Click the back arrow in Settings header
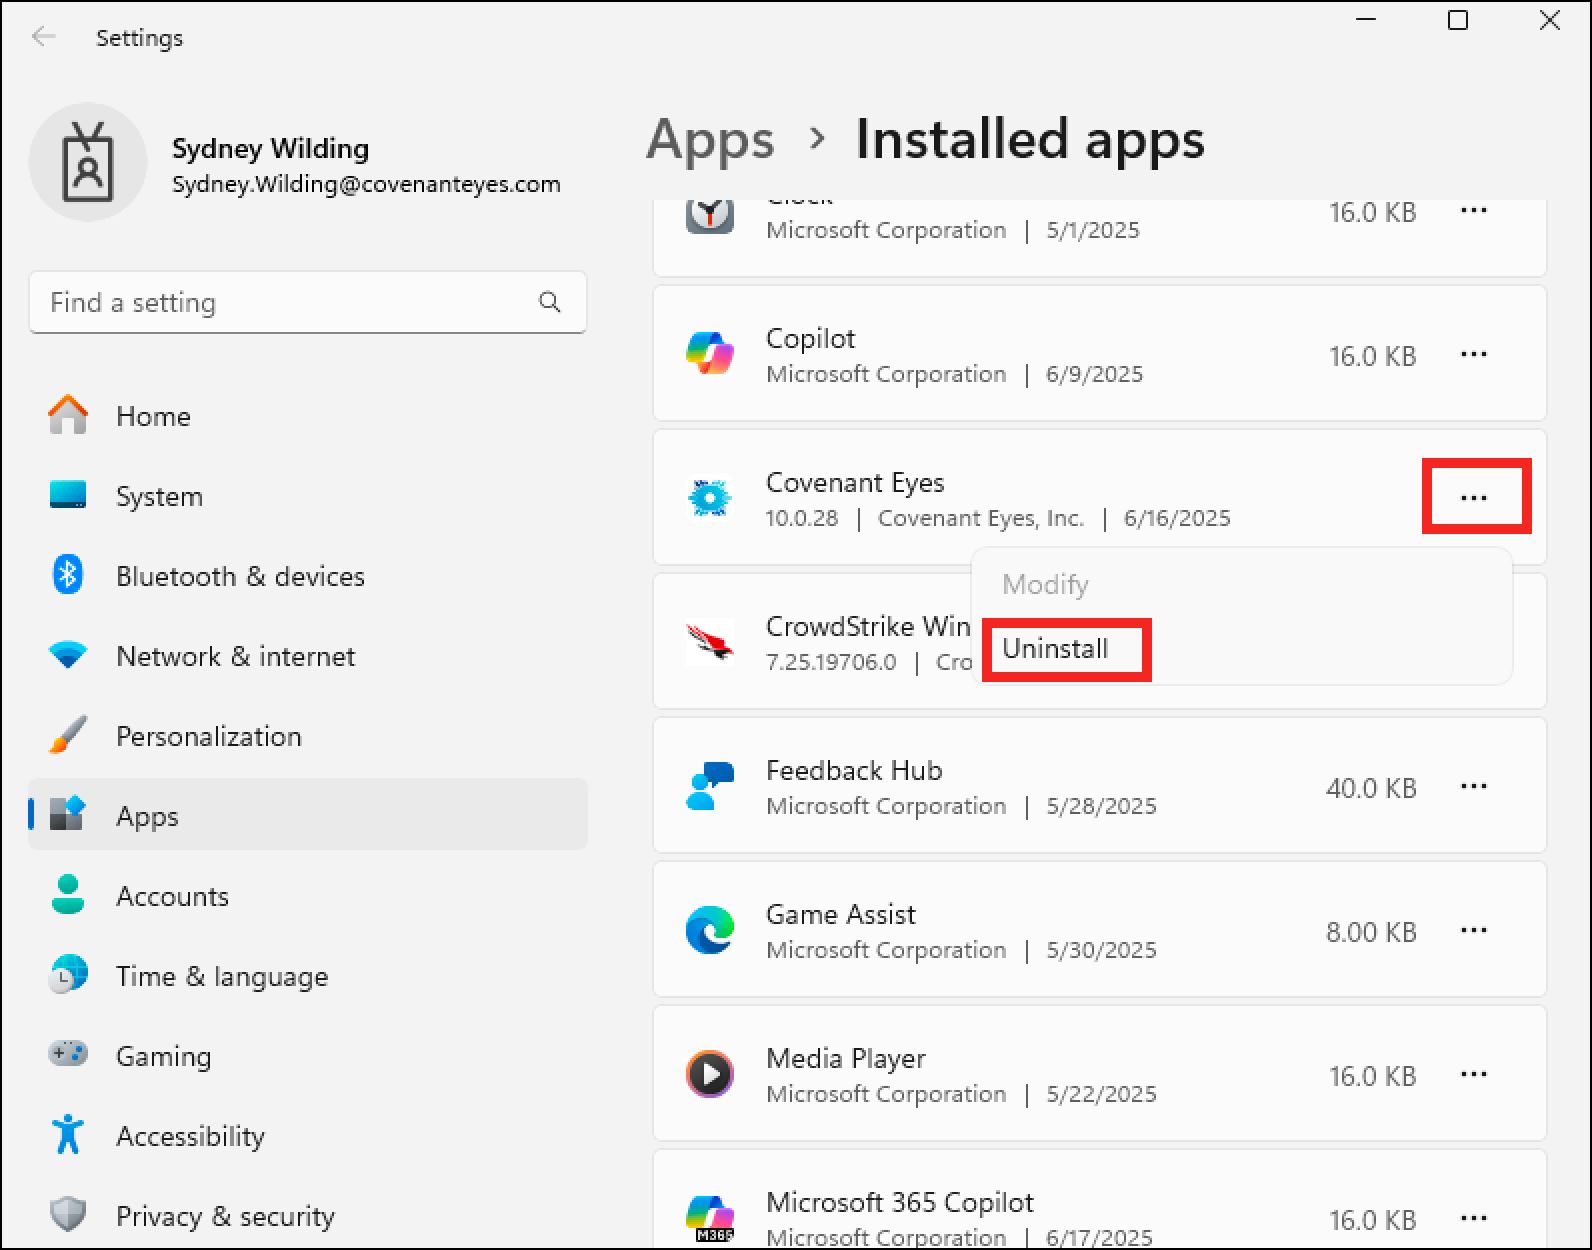The width and height of the screenshot is (1592, 1250). click(x=43, y=38)
